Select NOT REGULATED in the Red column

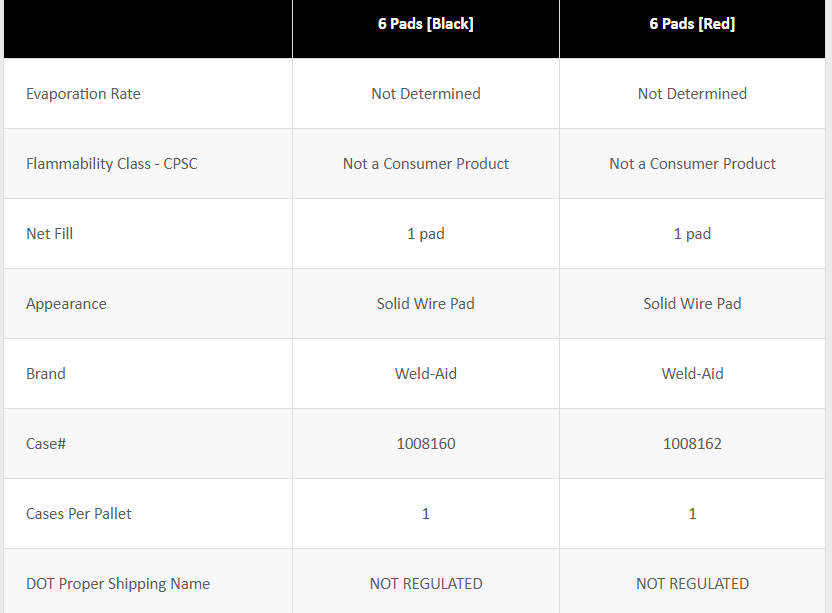click(x=692, y=584)
